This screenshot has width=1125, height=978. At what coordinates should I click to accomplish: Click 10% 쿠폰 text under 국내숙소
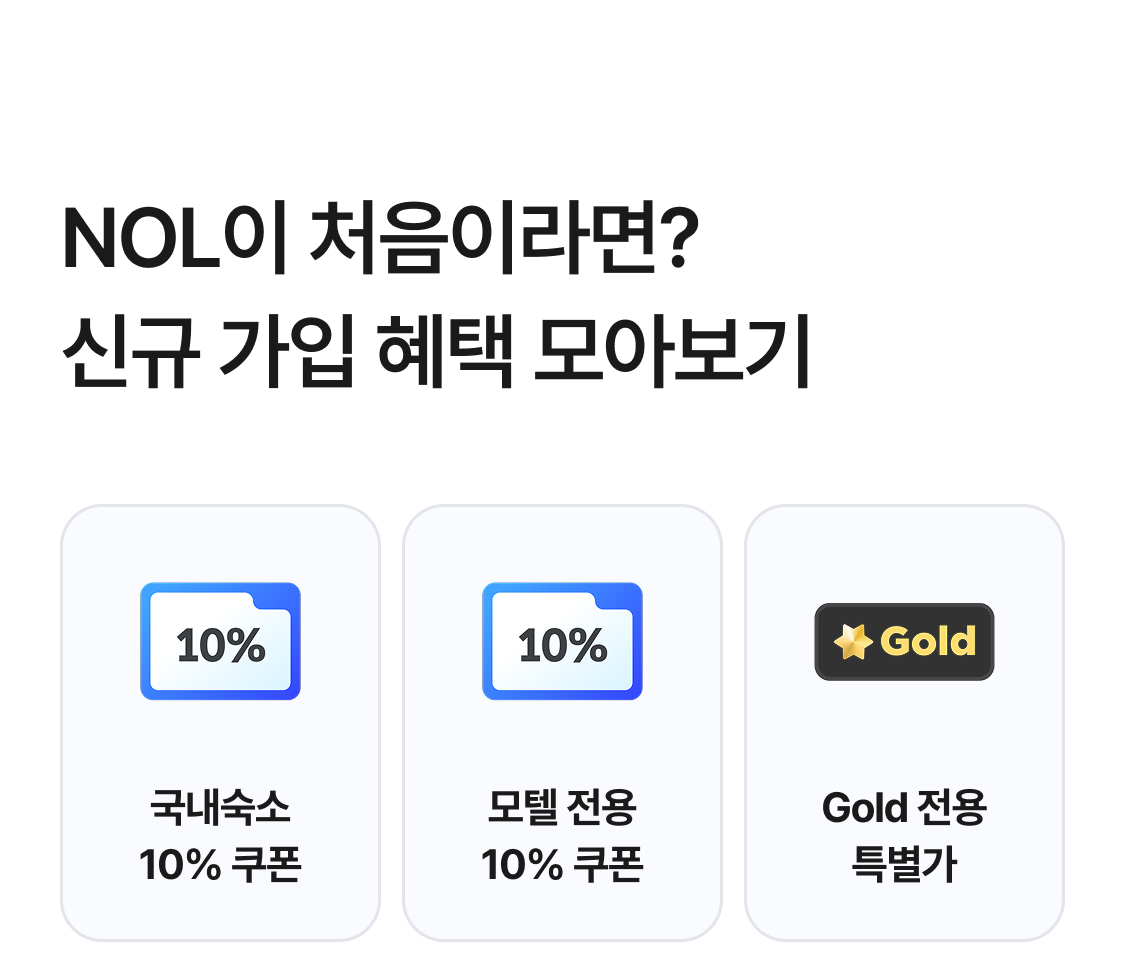point(220,865)
